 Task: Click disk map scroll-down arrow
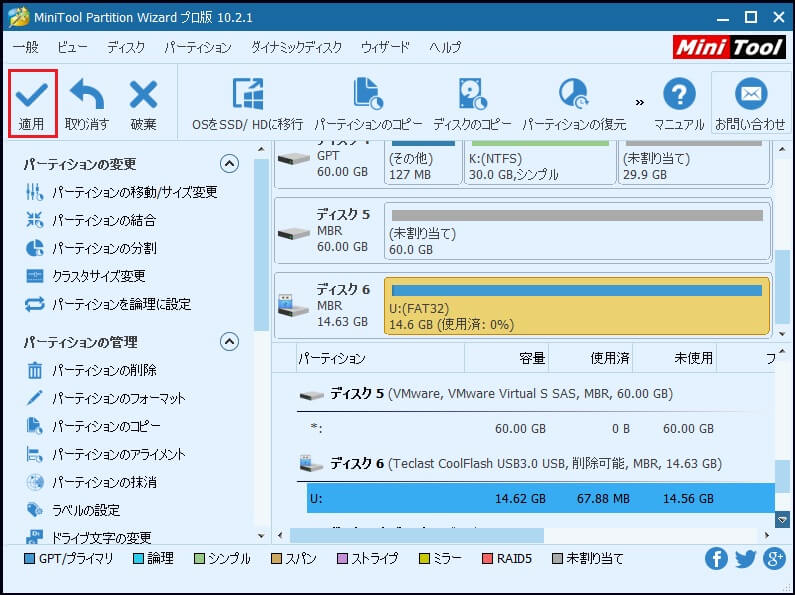point(782,333)
